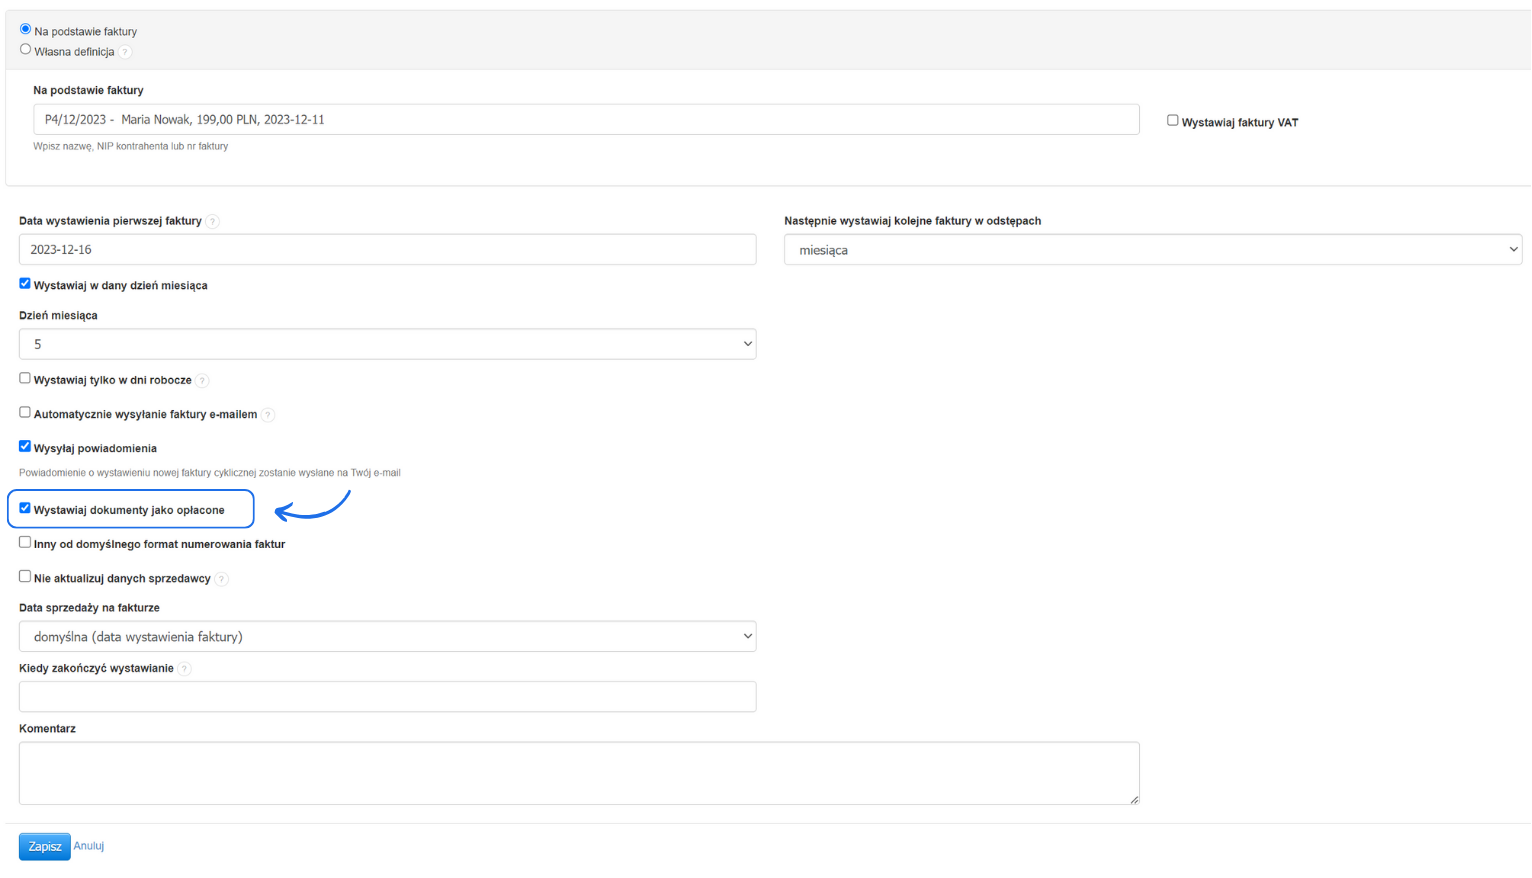
Task: Click the Kiedy zakończyć wystawianie input field
Action: [387, 697]
